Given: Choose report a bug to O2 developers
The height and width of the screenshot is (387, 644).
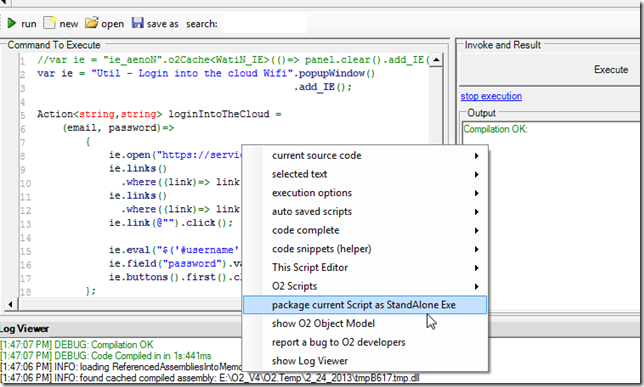Looking at the screenshot, I should tap(365, 342).
